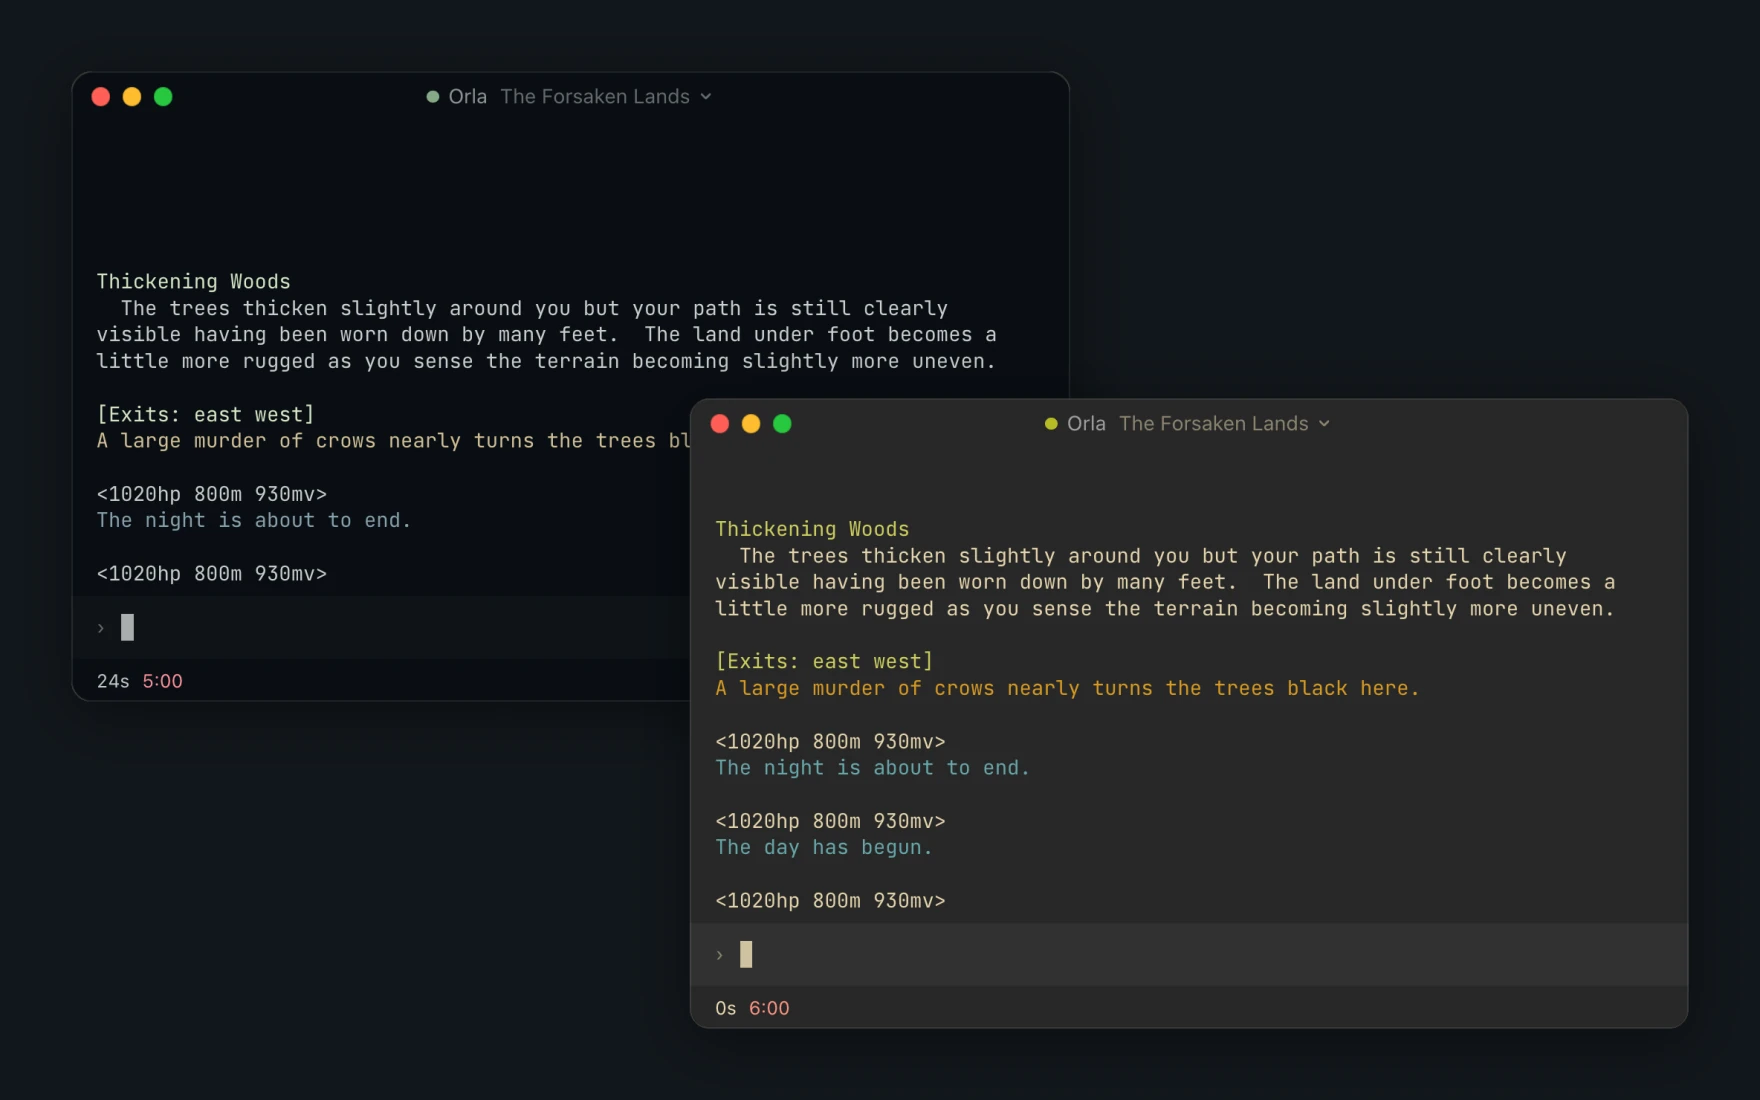Screen dimensions: 1760x1100
Task: Click 'The night is about to end.' in back window
Action: click(254, 521)
